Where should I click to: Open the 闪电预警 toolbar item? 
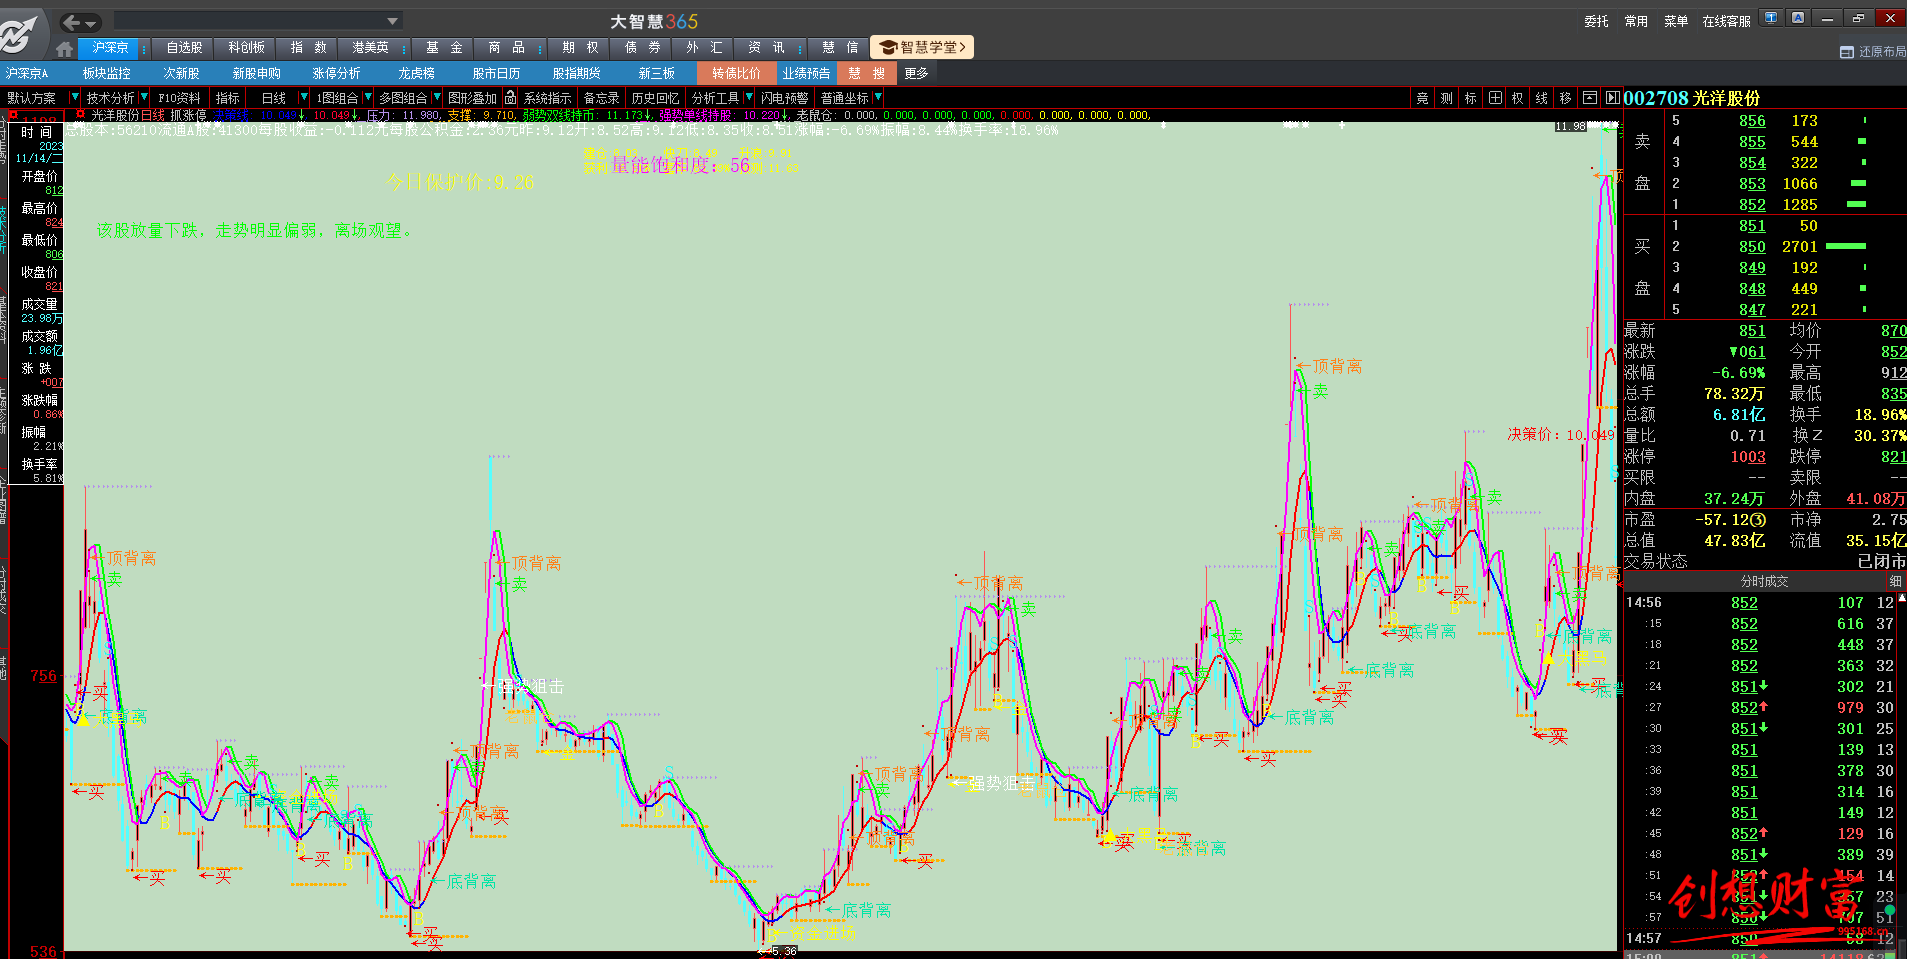point(784,98)
